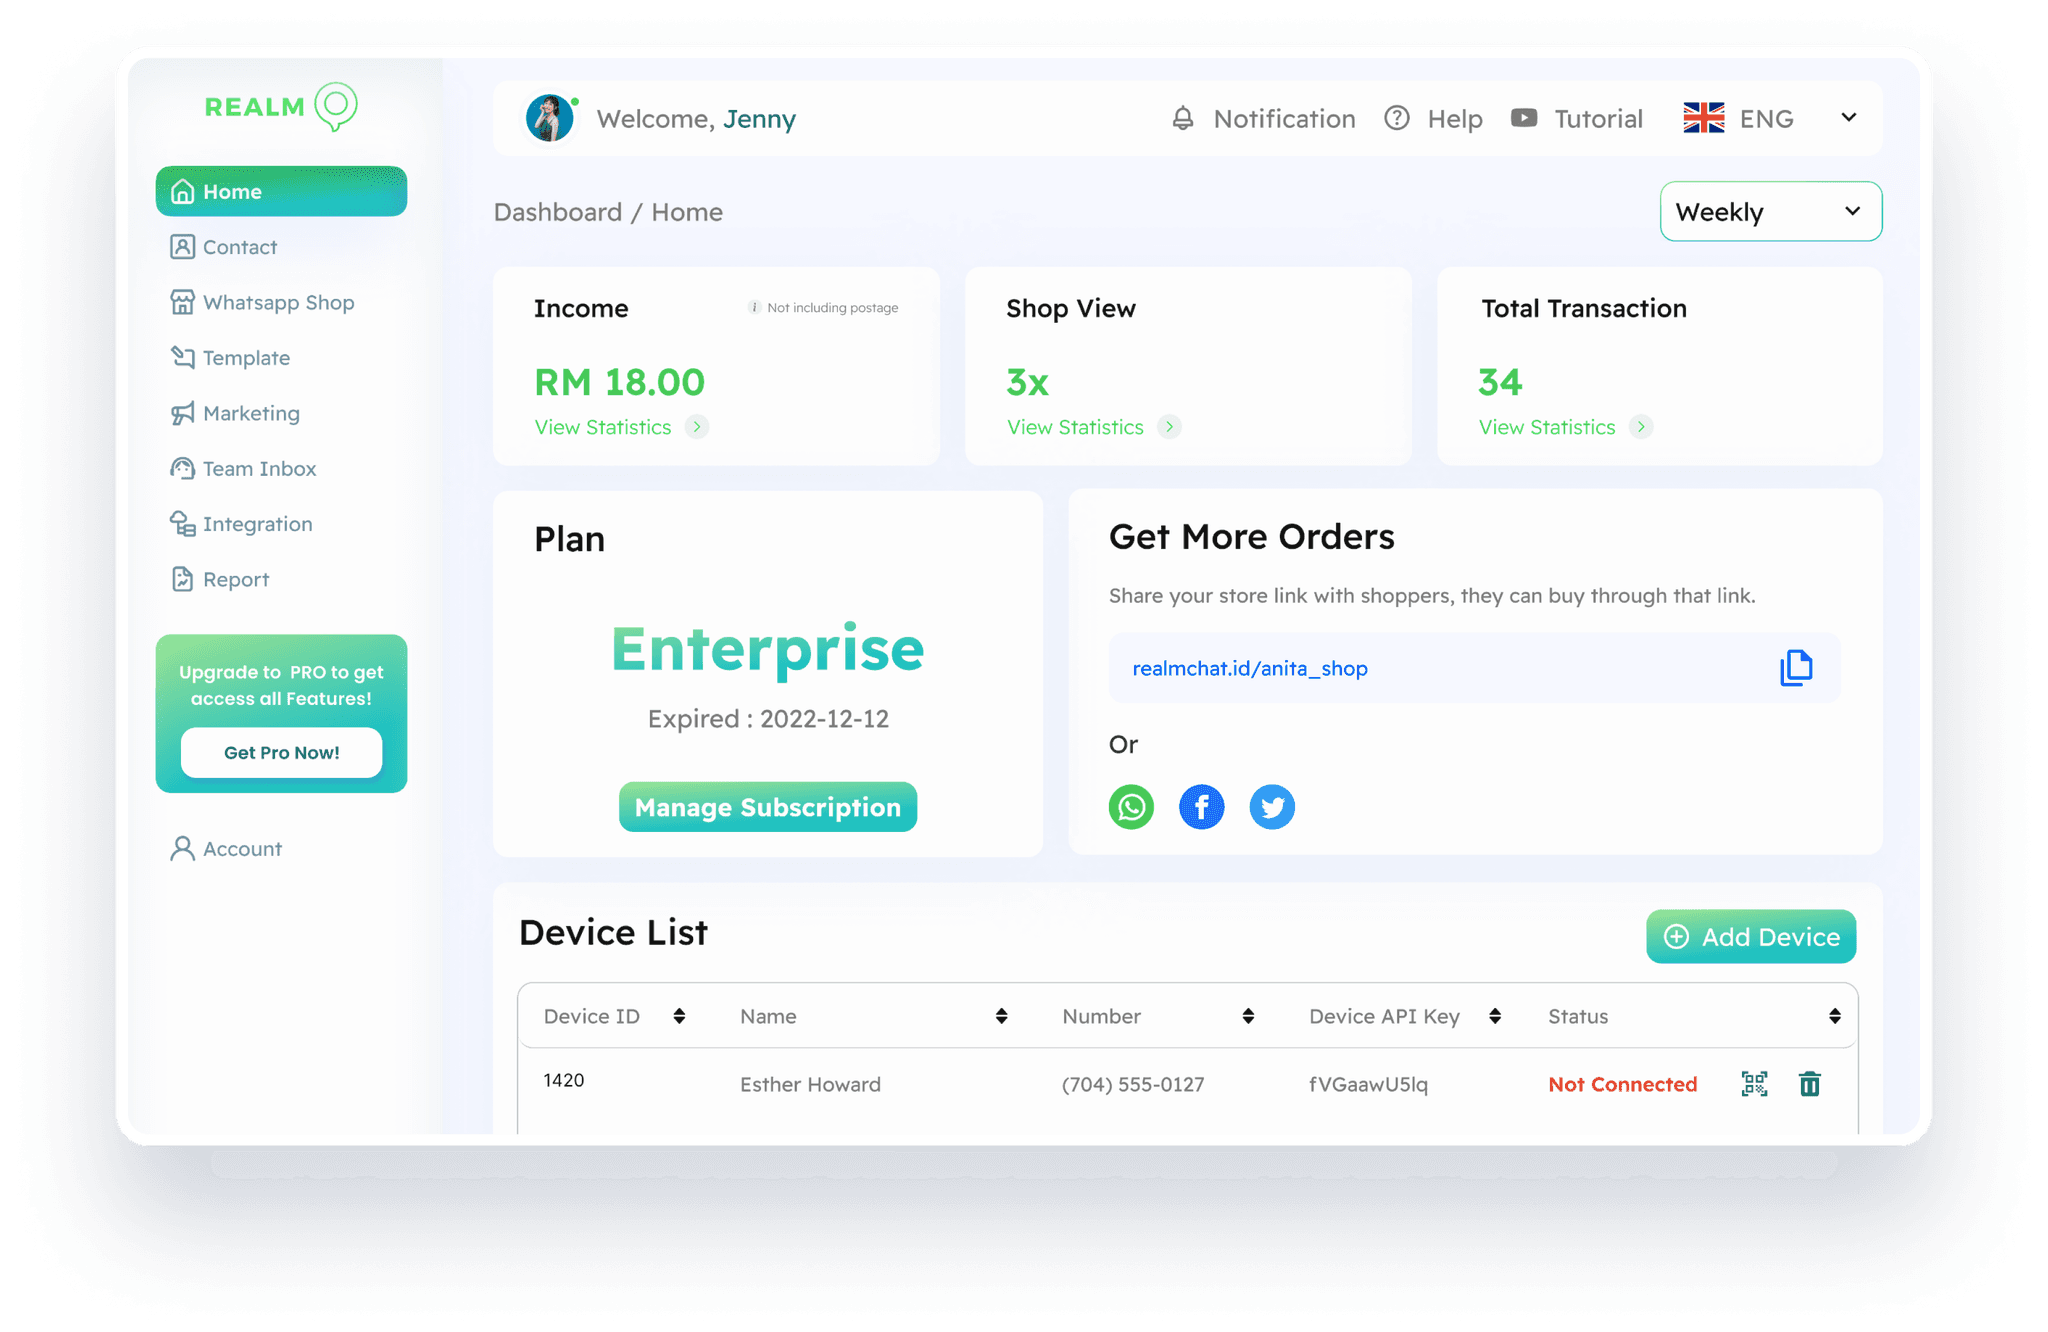Share via Twitter icon

[1272, 807]
